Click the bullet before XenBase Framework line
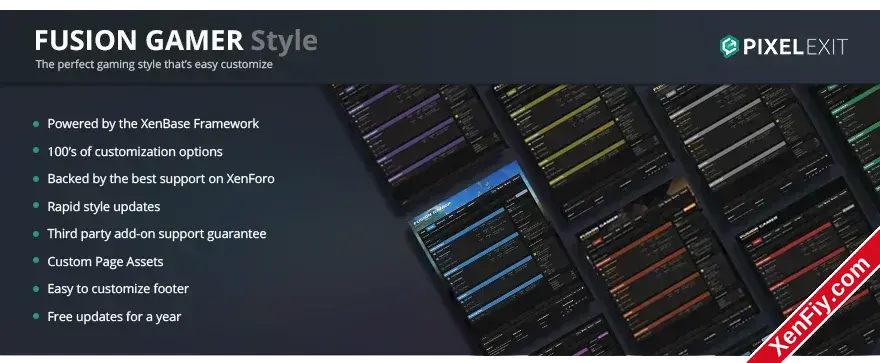 tap(36, 123)
